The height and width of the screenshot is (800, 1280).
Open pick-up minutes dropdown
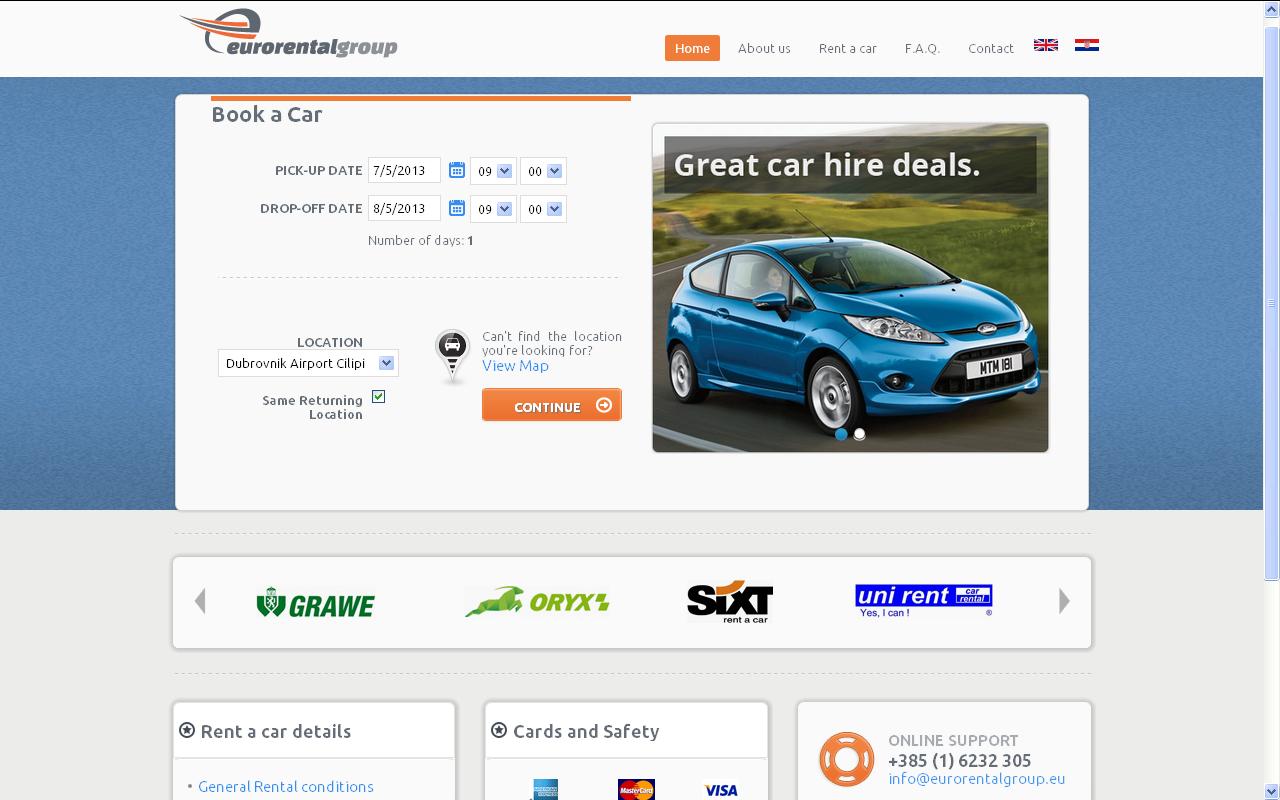(543, 171)
